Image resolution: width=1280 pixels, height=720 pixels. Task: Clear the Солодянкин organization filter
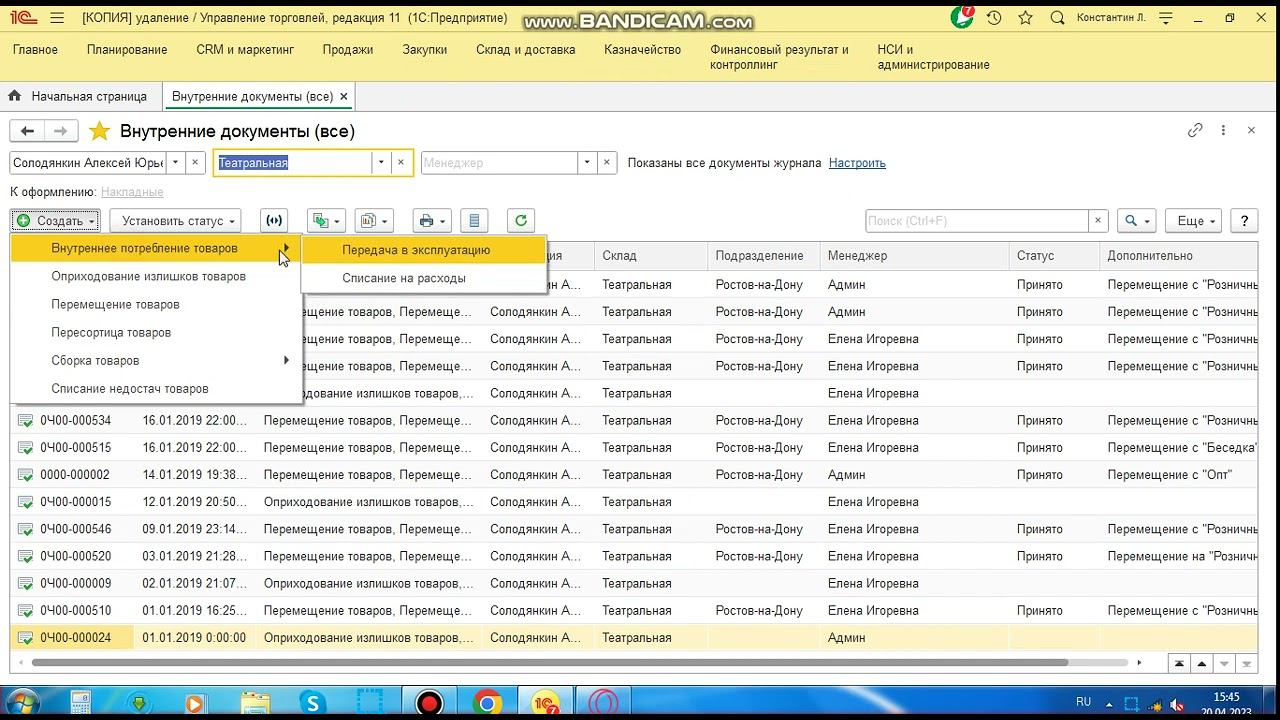(196, 163)
